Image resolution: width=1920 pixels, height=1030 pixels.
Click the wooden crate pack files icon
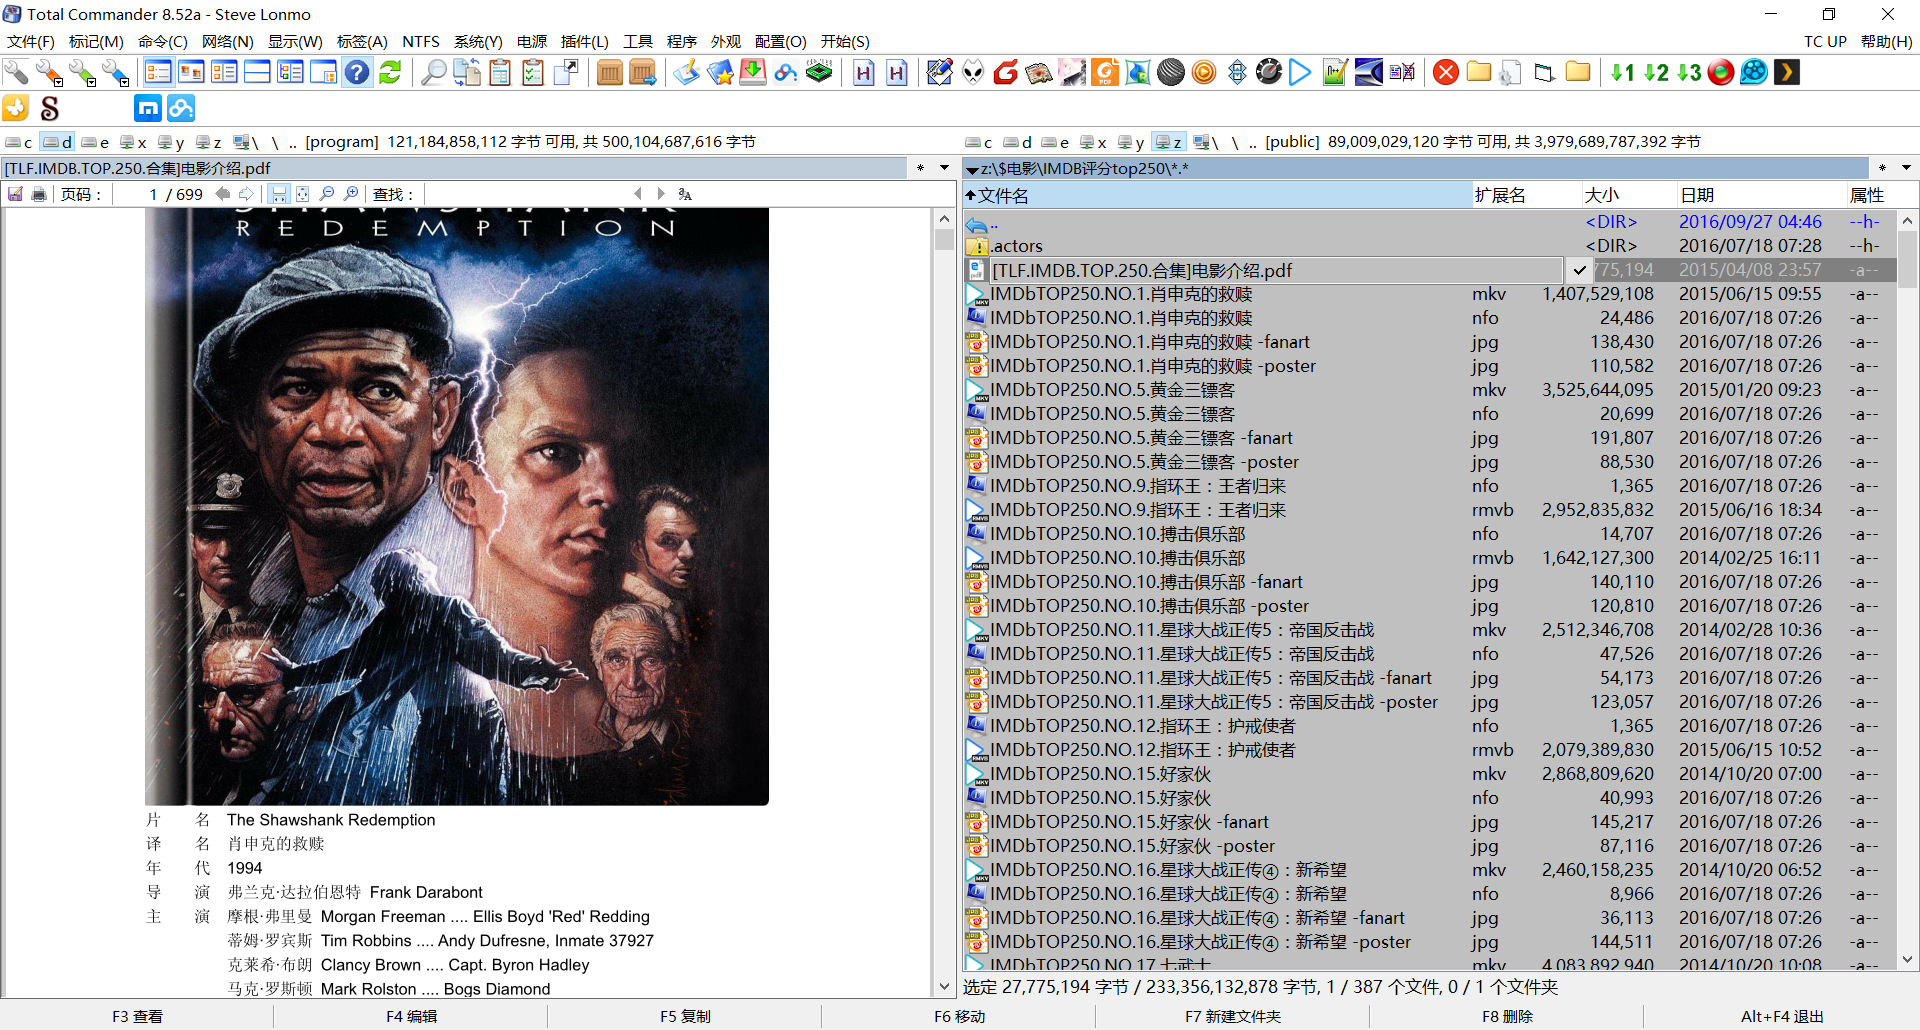(609, 72)
